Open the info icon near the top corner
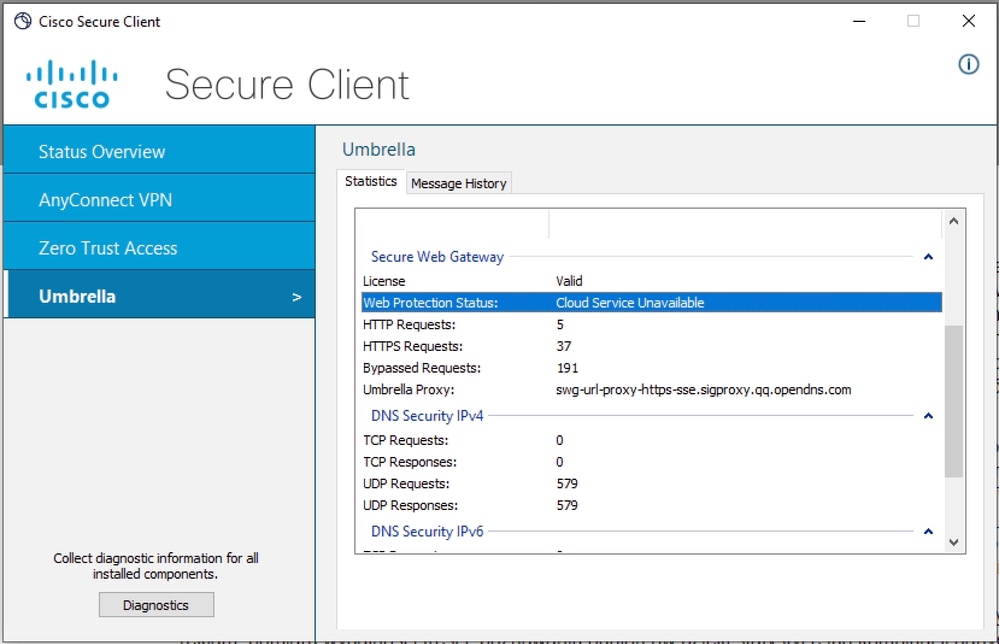This screenshot has height=644, width=999. [x=968, y=64]
